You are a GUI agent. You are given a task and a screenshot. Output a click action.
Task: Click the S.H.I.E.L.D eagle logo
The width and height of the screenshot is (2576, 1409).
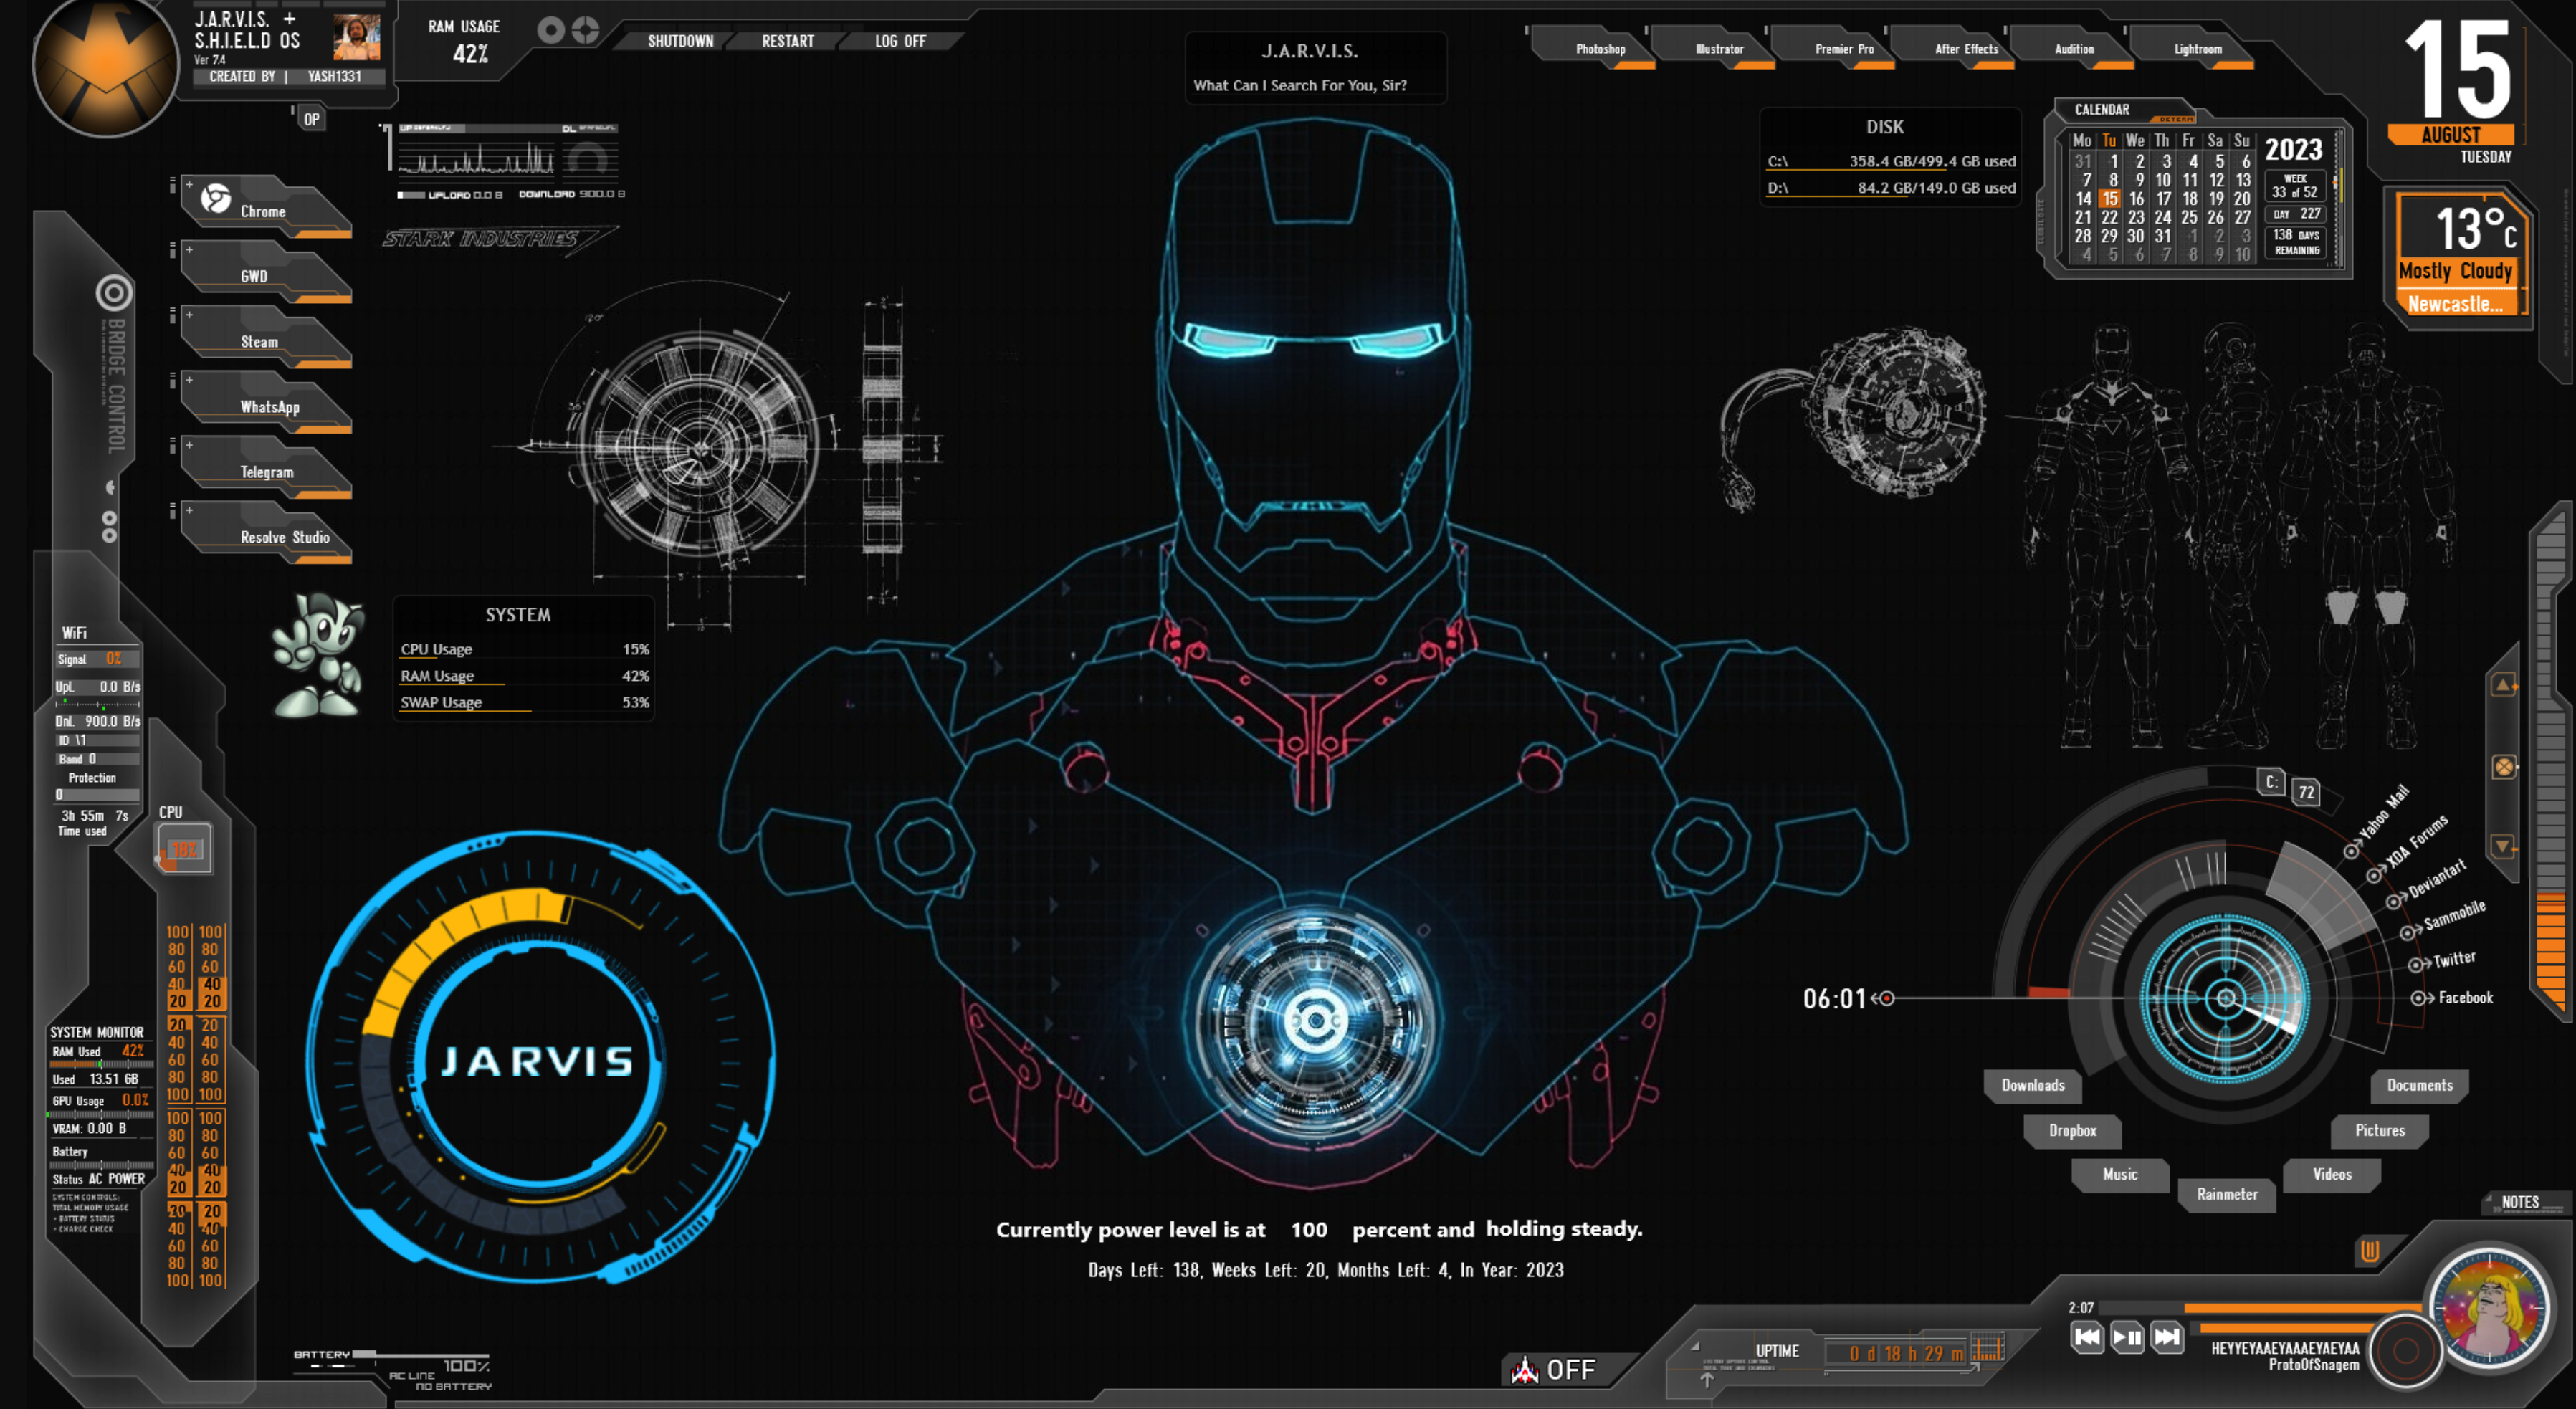point(105,65)
